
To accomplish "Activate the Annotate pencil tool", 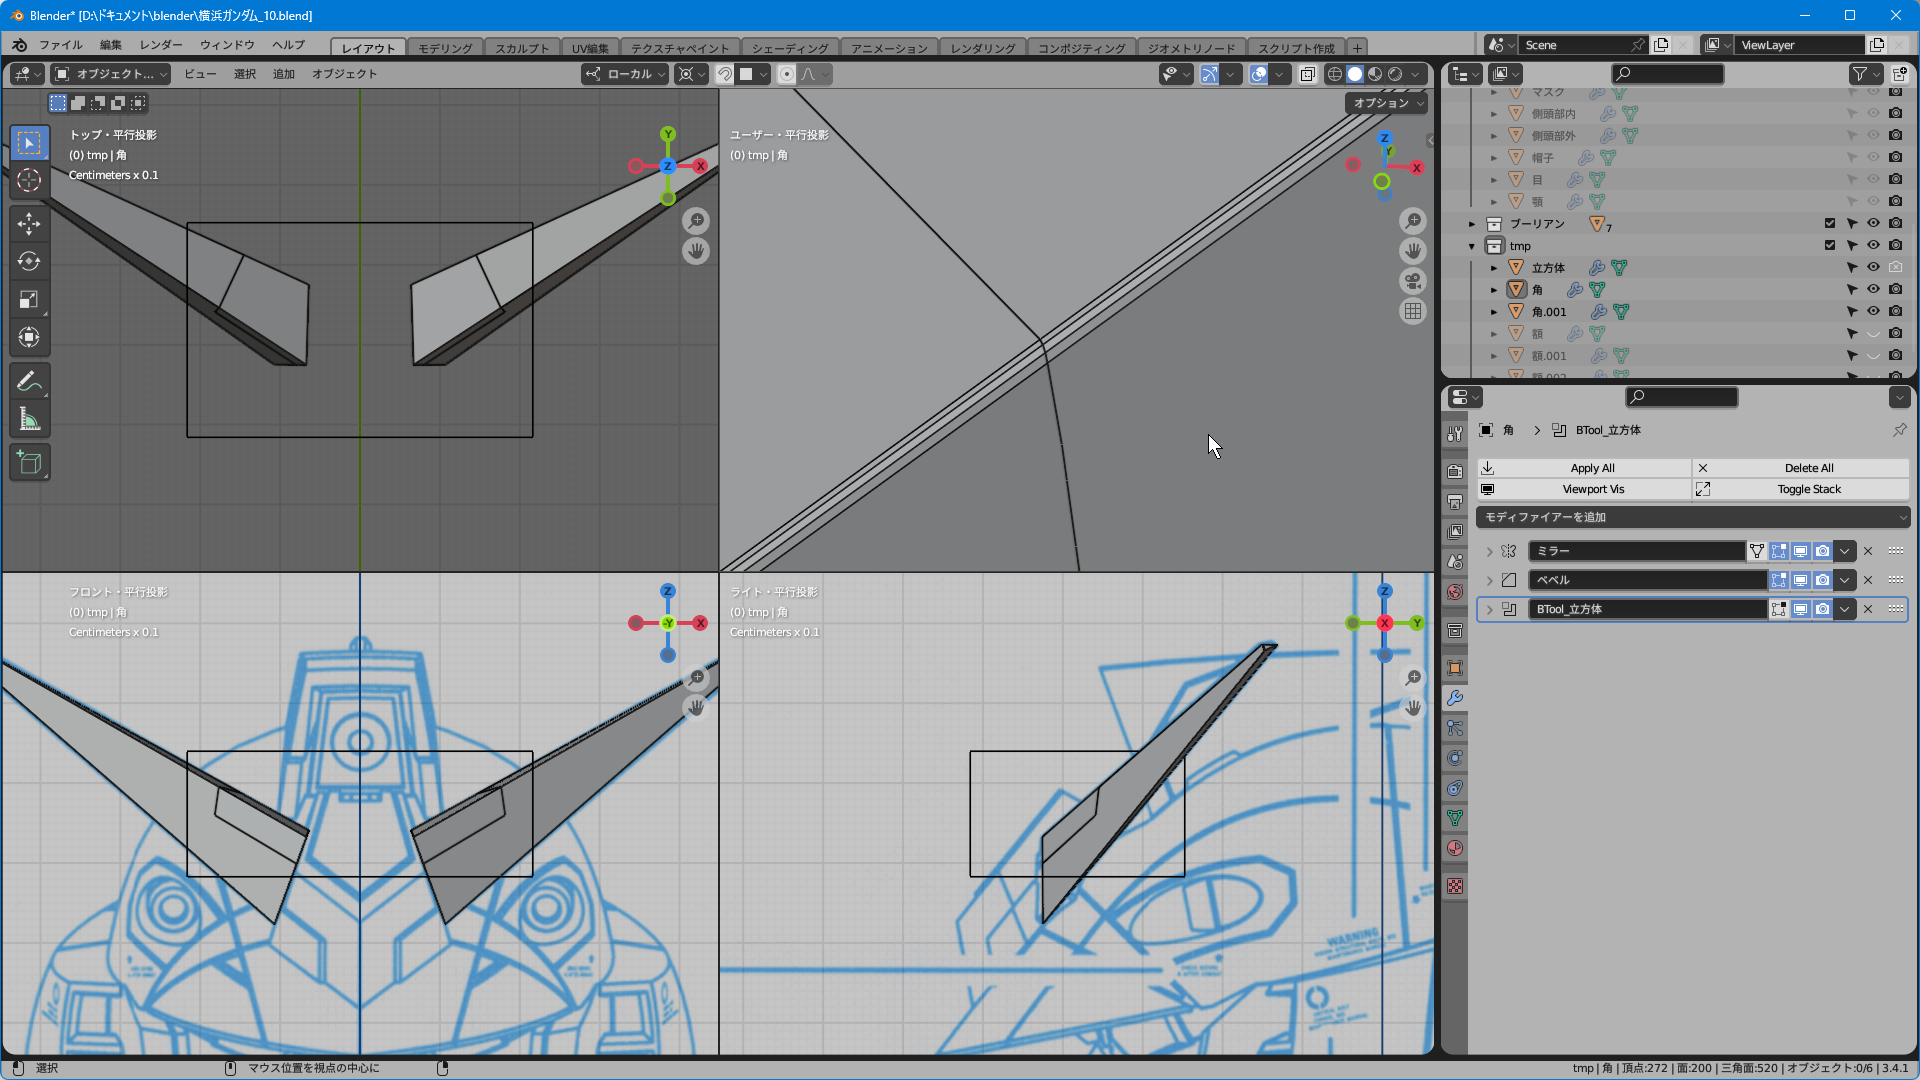I will [29, 381].
